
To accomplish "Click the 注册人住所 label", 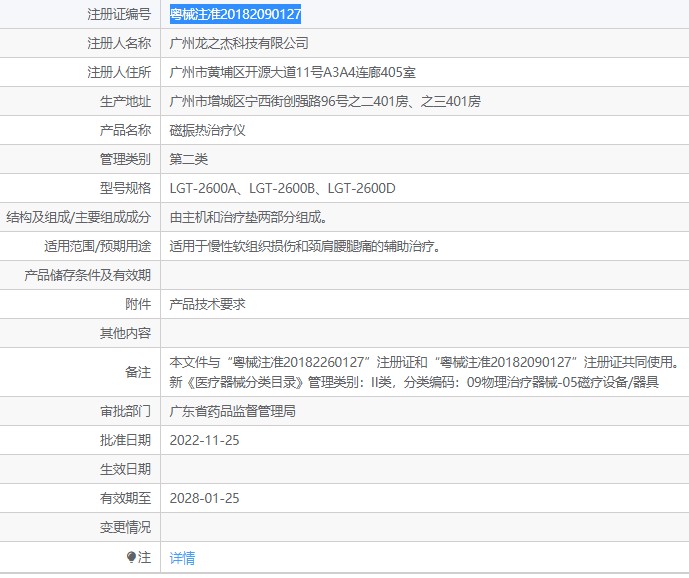I will 119,72.
